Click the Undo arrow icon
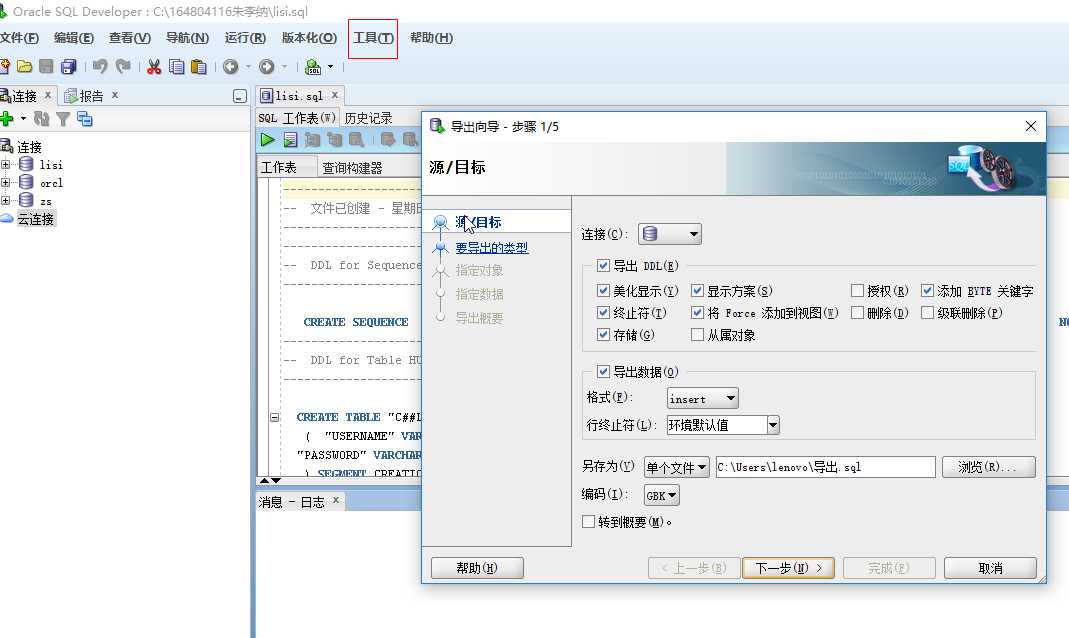Screen dimensions: 1069x638 [x=100, y=66]
